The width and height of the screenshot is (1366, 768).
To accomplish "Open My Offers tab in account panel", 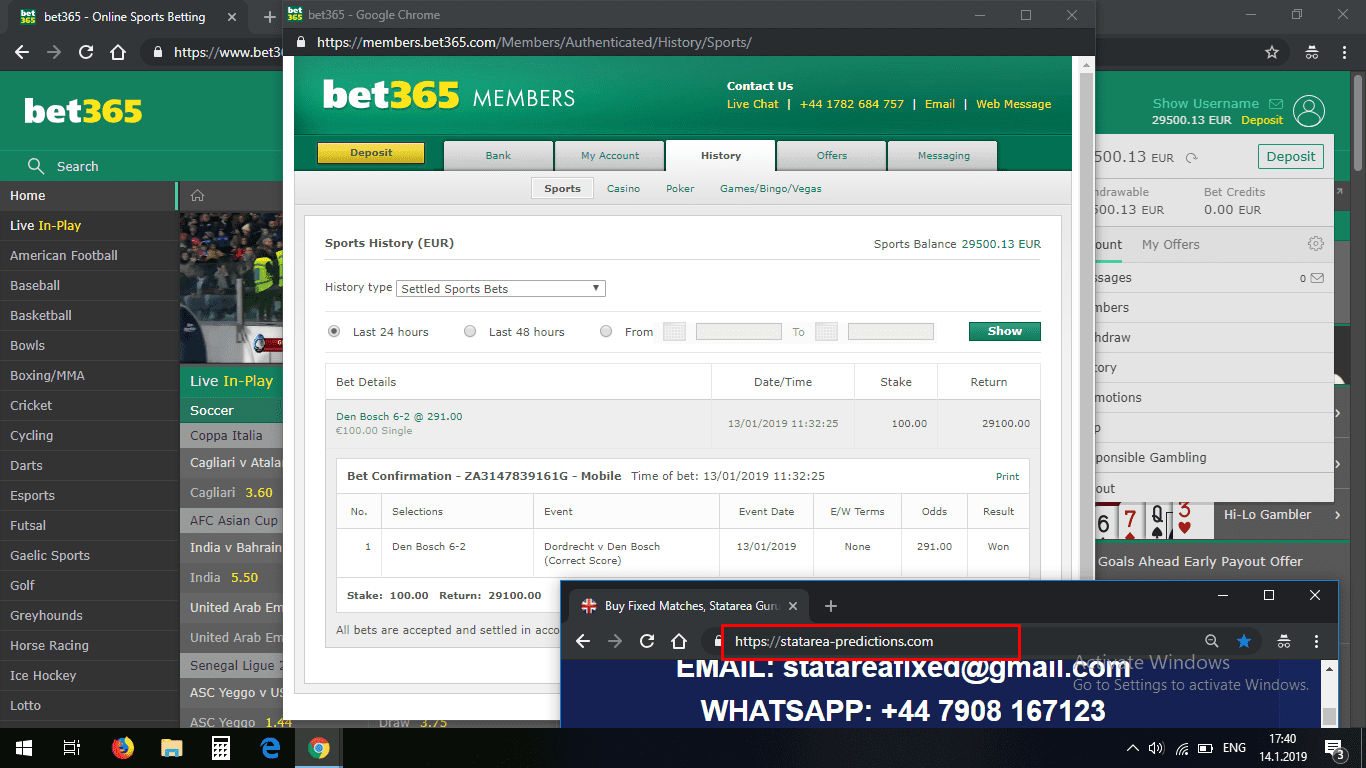I will [x=1170, y=244].
